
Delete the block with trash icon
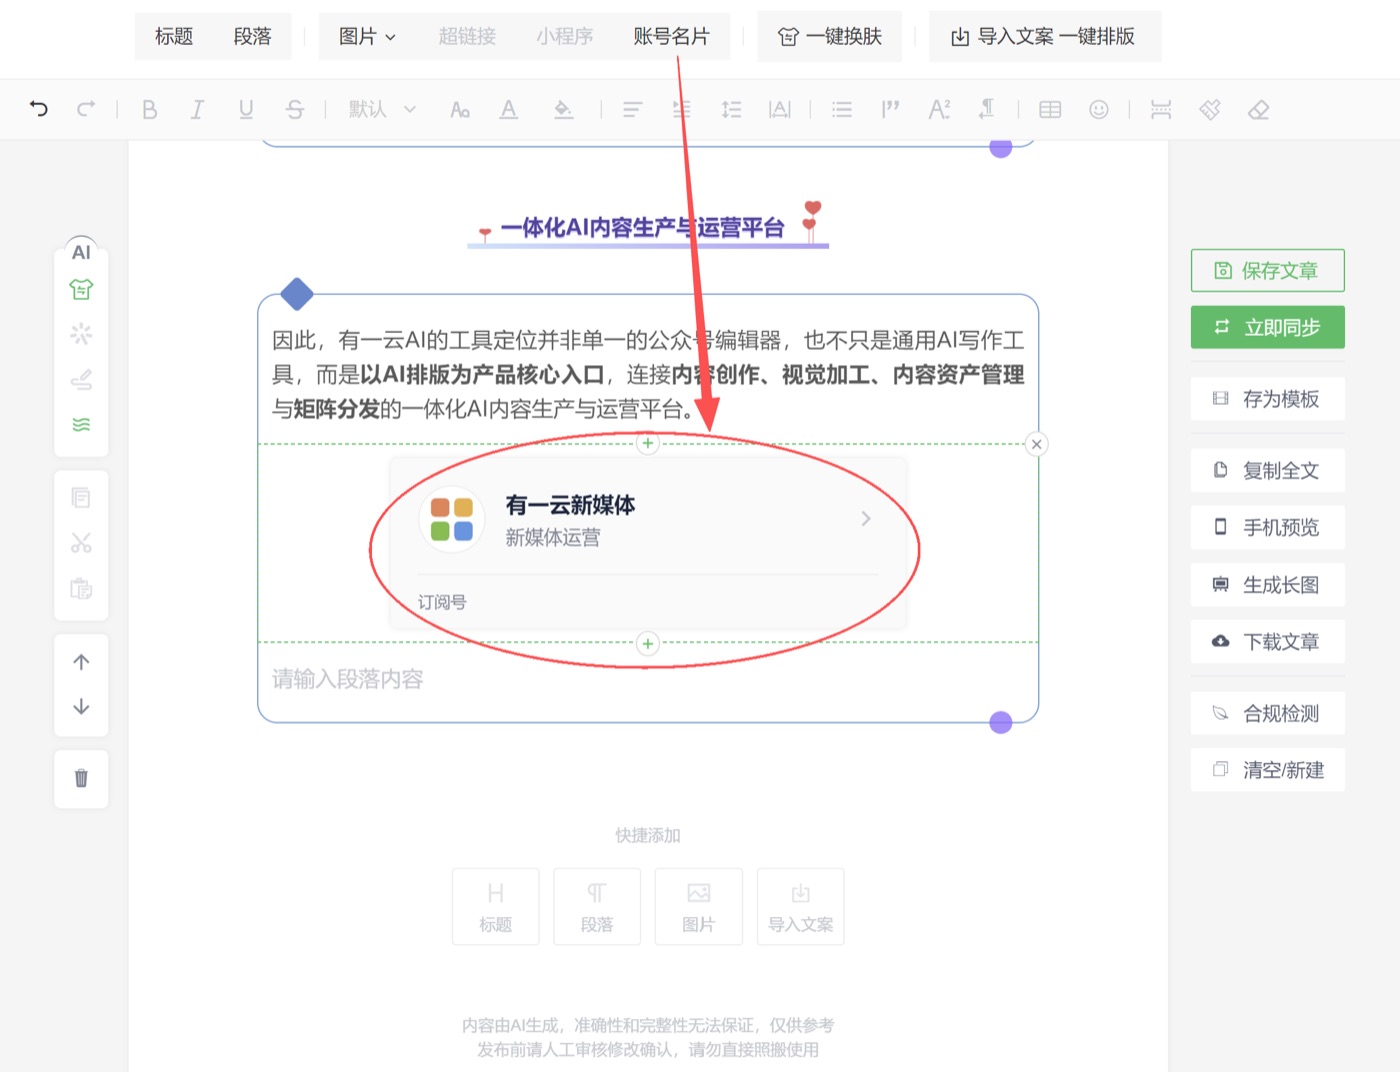coord(81,778)
